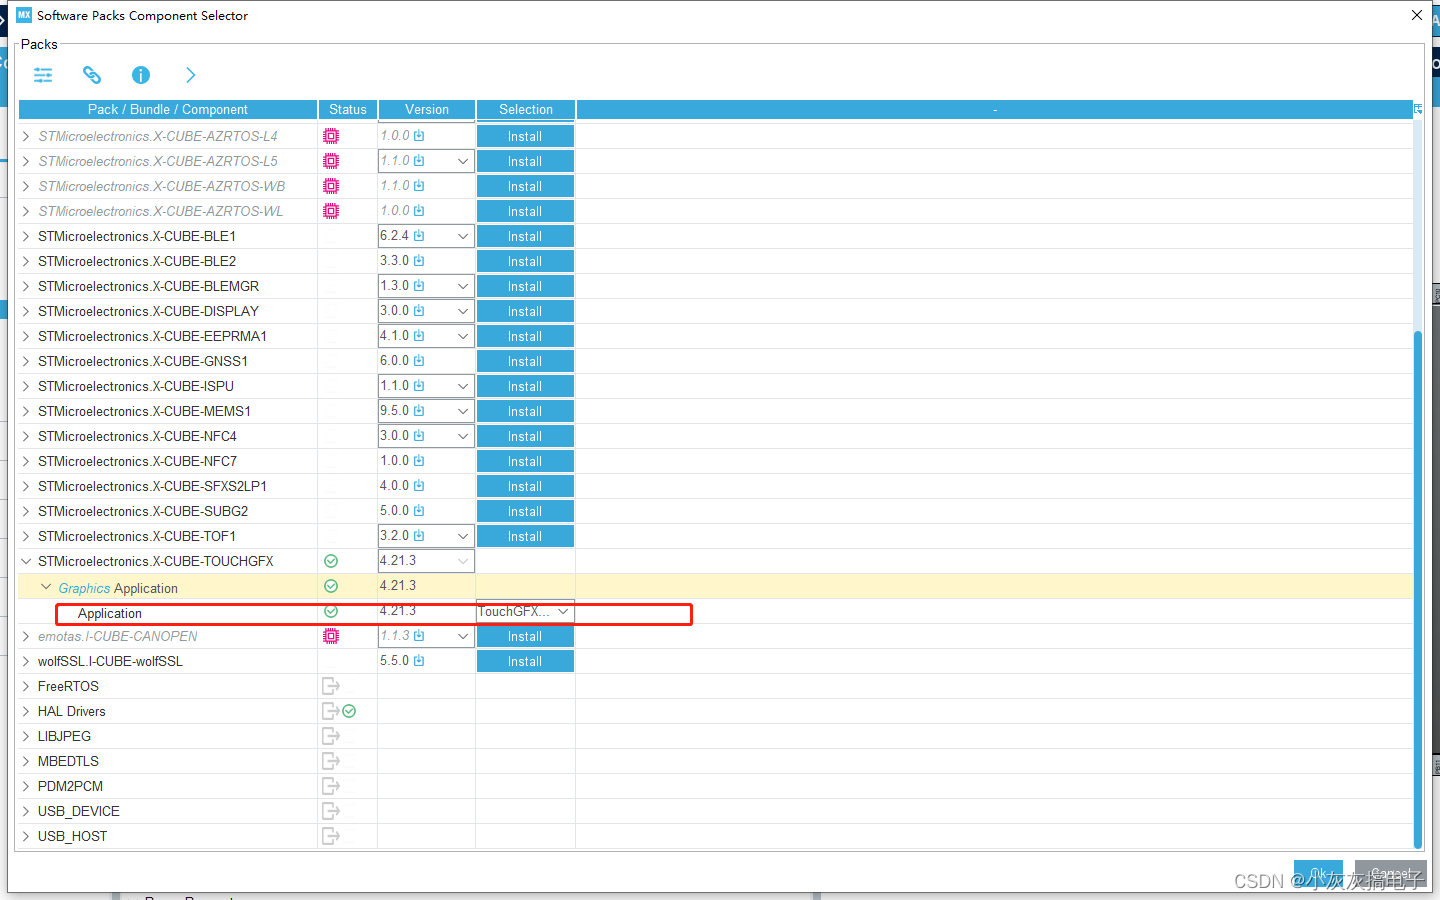Collapse the X-CUBE-TOUCHGFX pack
The height and width of the screenshot is (900, 1440).
pos(26,561)
